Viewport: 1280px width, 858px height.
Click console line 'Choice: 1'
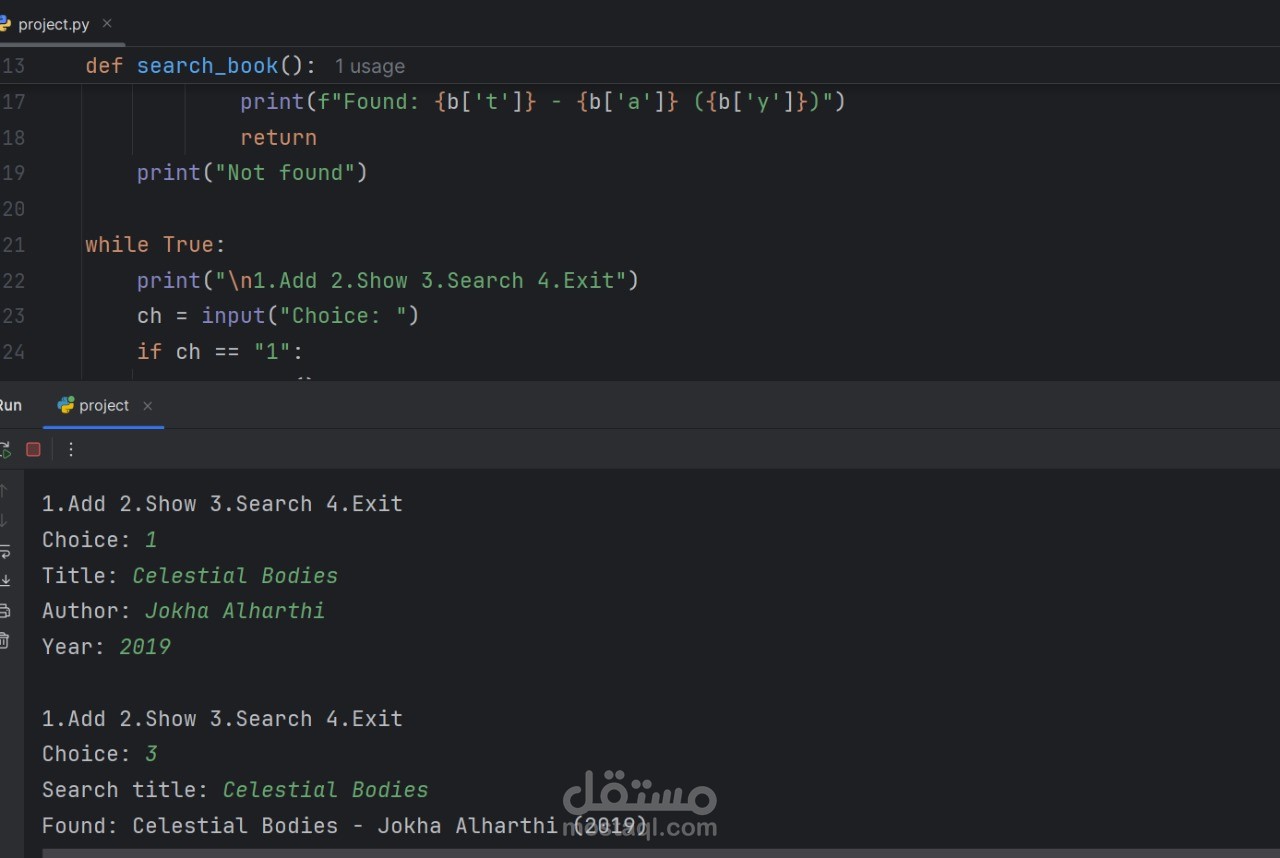click(100, 540)
